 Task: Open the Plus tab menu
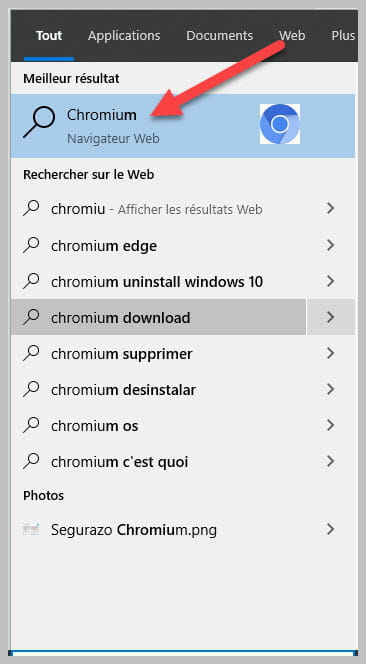(343, 36)
